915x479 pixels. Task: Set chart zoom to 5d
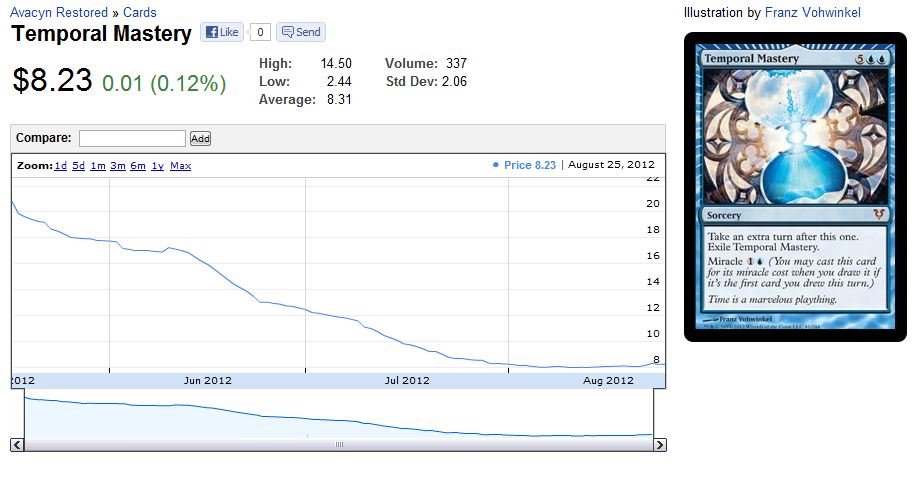click(78, 166)
